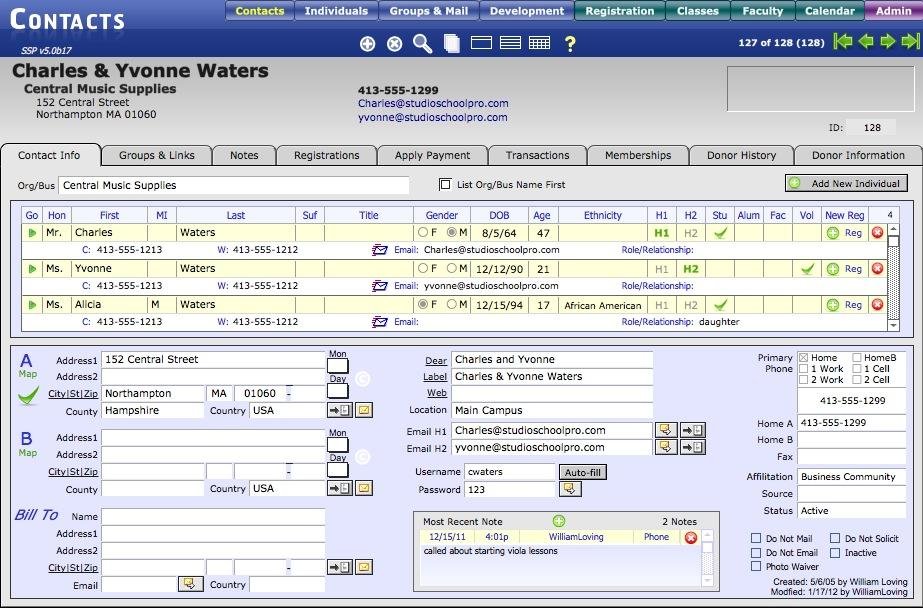This screenshot has height=608, width=923.
Task: Click the icon next to Password field
Action: 569,489
